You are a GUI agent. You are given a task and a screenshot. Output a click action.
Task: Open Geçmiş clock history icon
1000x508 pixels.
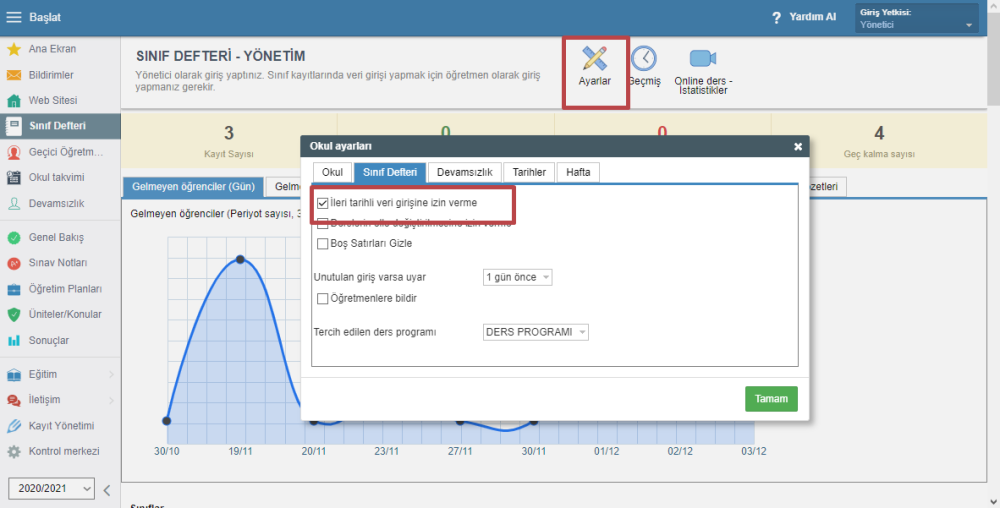(x=643, y=59)
